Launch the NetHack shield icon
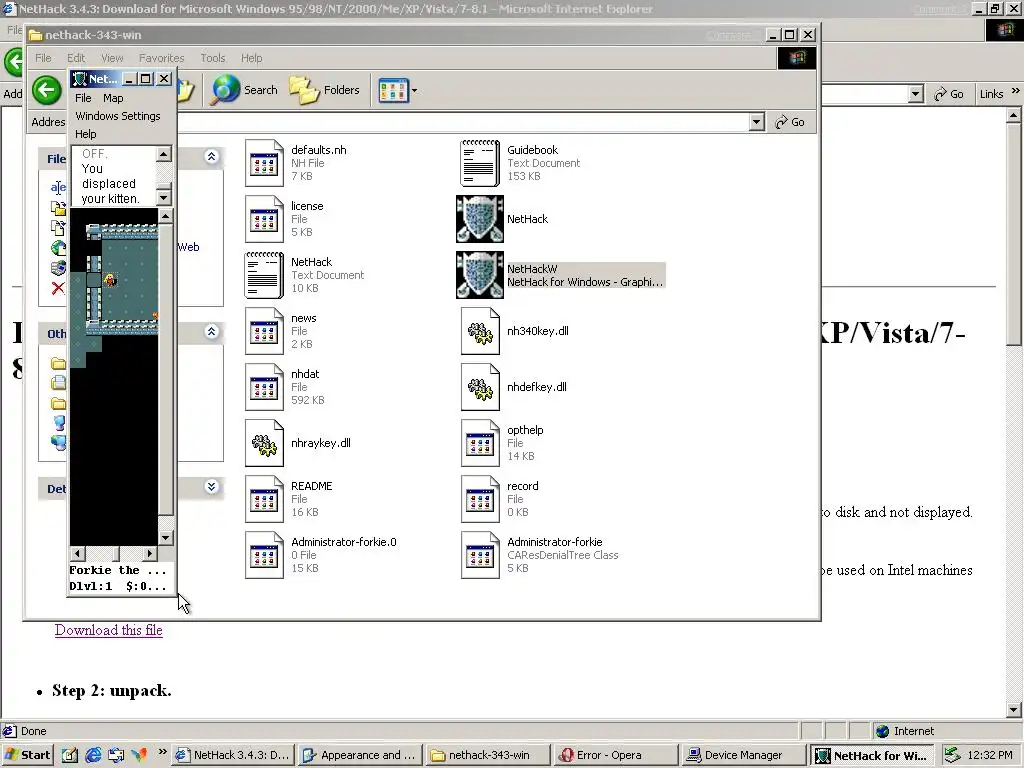The image size is (1024, 768). click(480, 219)
